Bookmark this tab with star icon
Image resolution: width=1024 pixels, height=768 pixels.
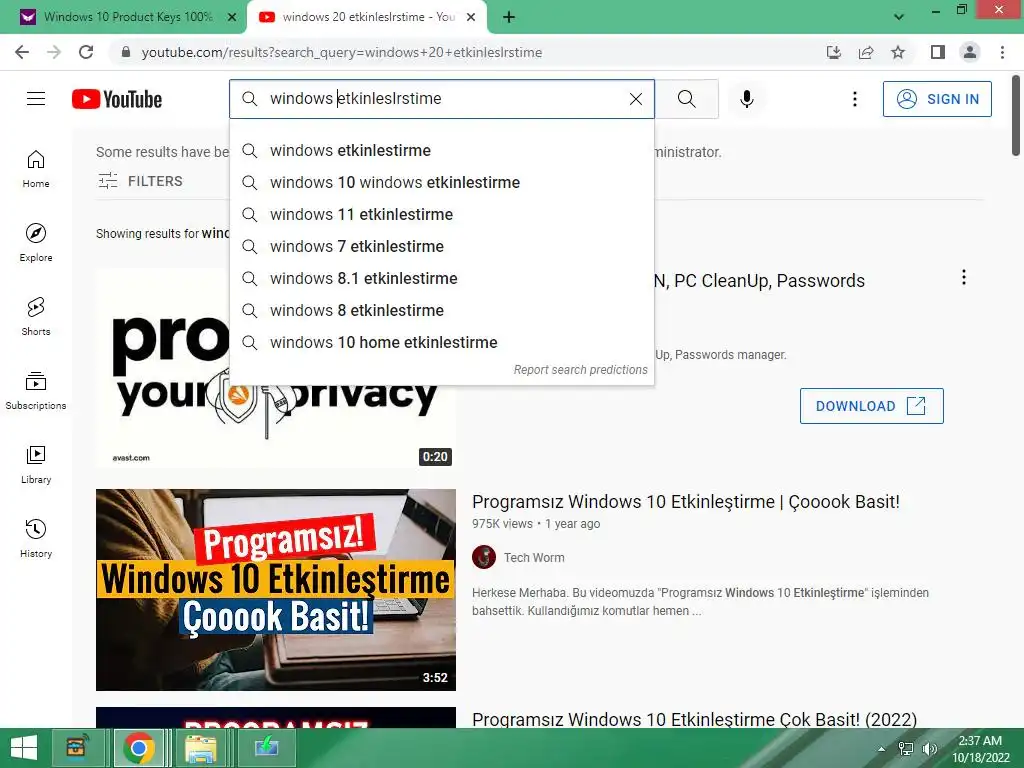pyautogui.click(x=898, y=52)
